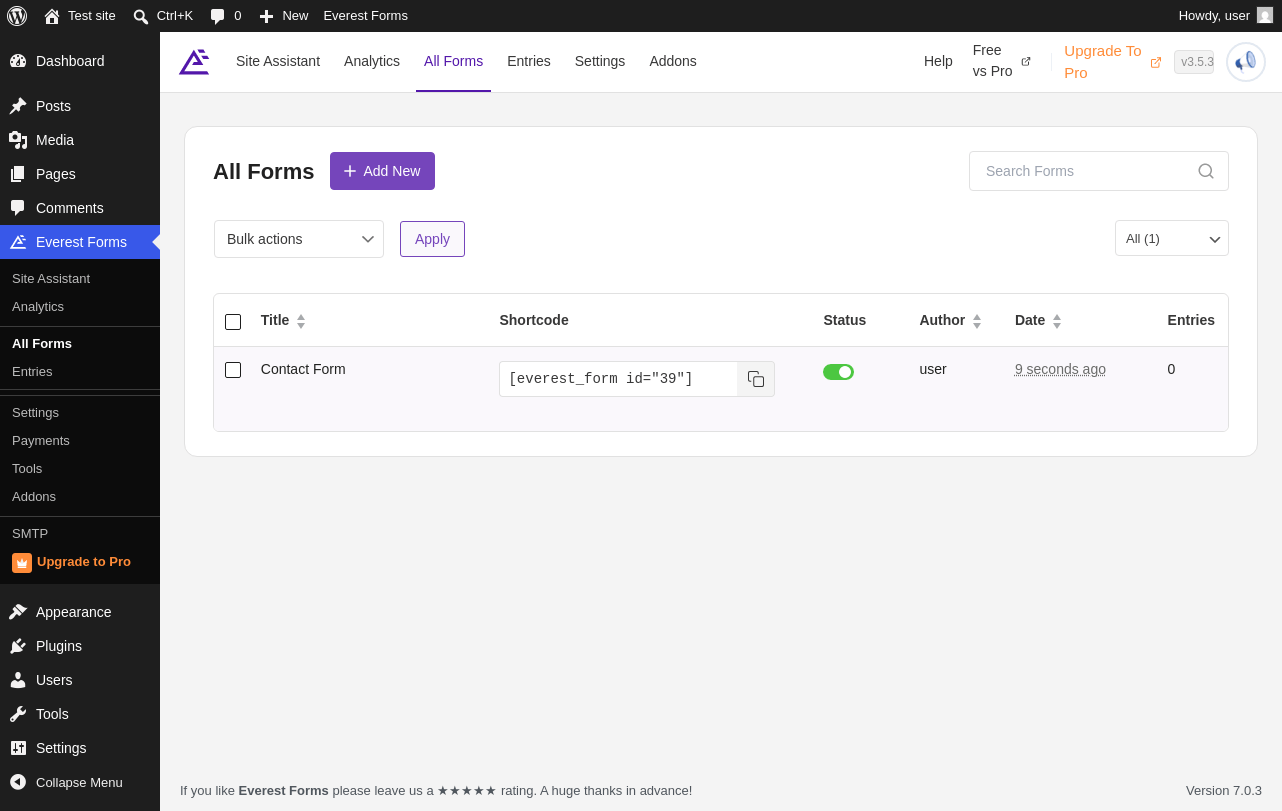Click the Shortcode column header
1282x811 pixels.
click(x=534, y=320)
